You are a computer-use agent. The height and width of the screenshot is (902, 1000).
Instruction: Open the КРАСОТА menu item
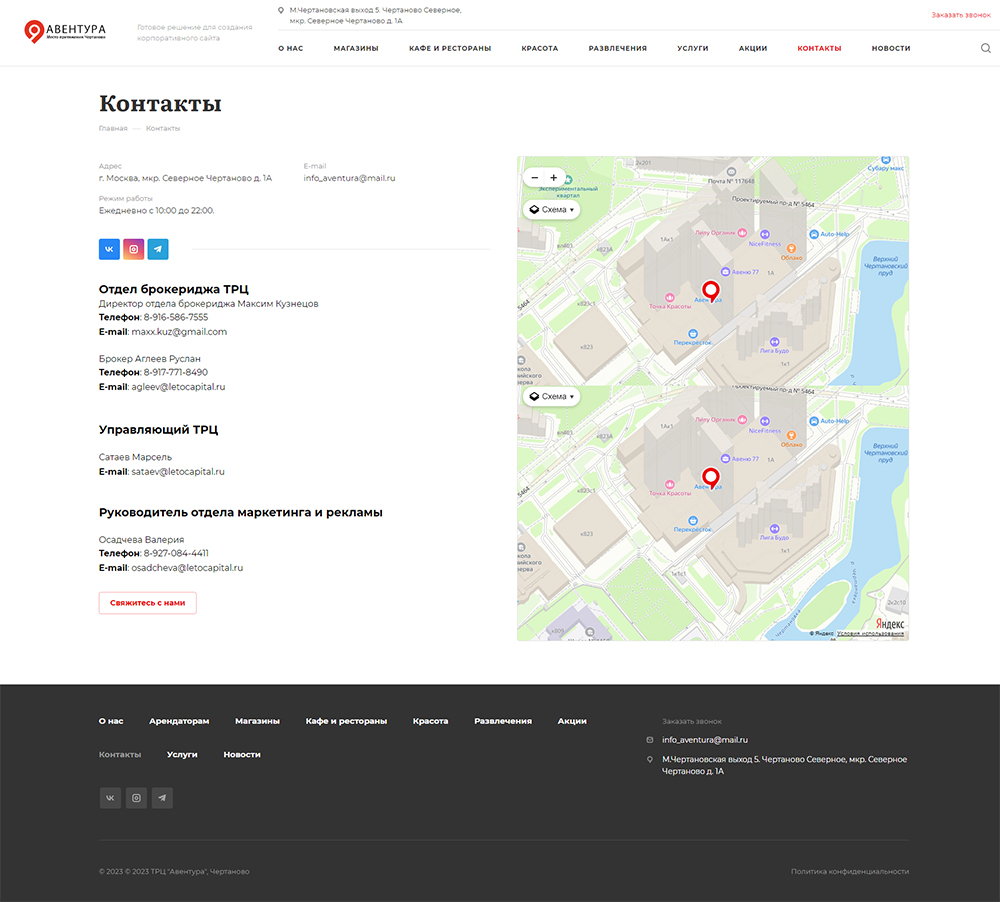[540, 48]
